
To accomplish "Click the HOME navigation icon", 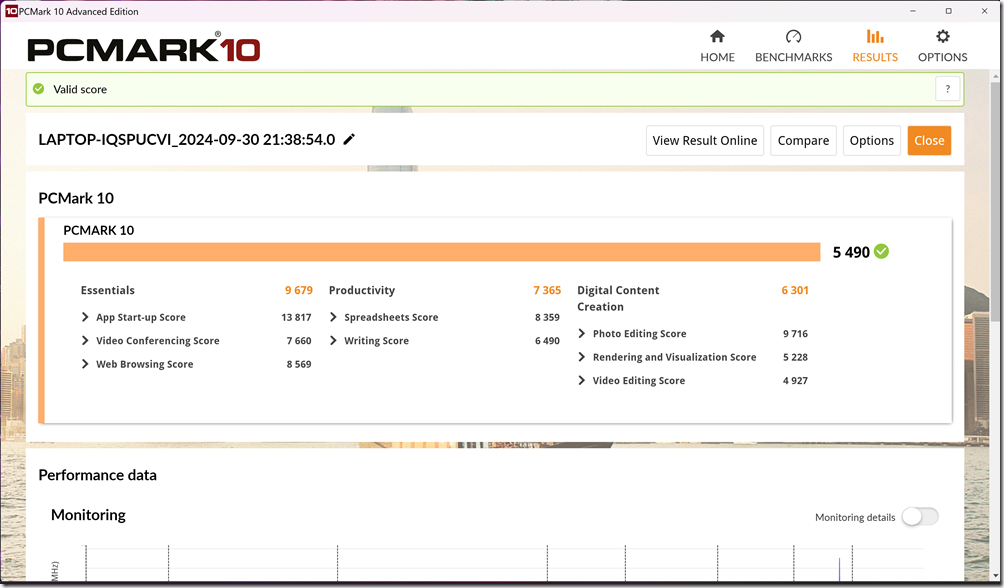I will point(717,37).
